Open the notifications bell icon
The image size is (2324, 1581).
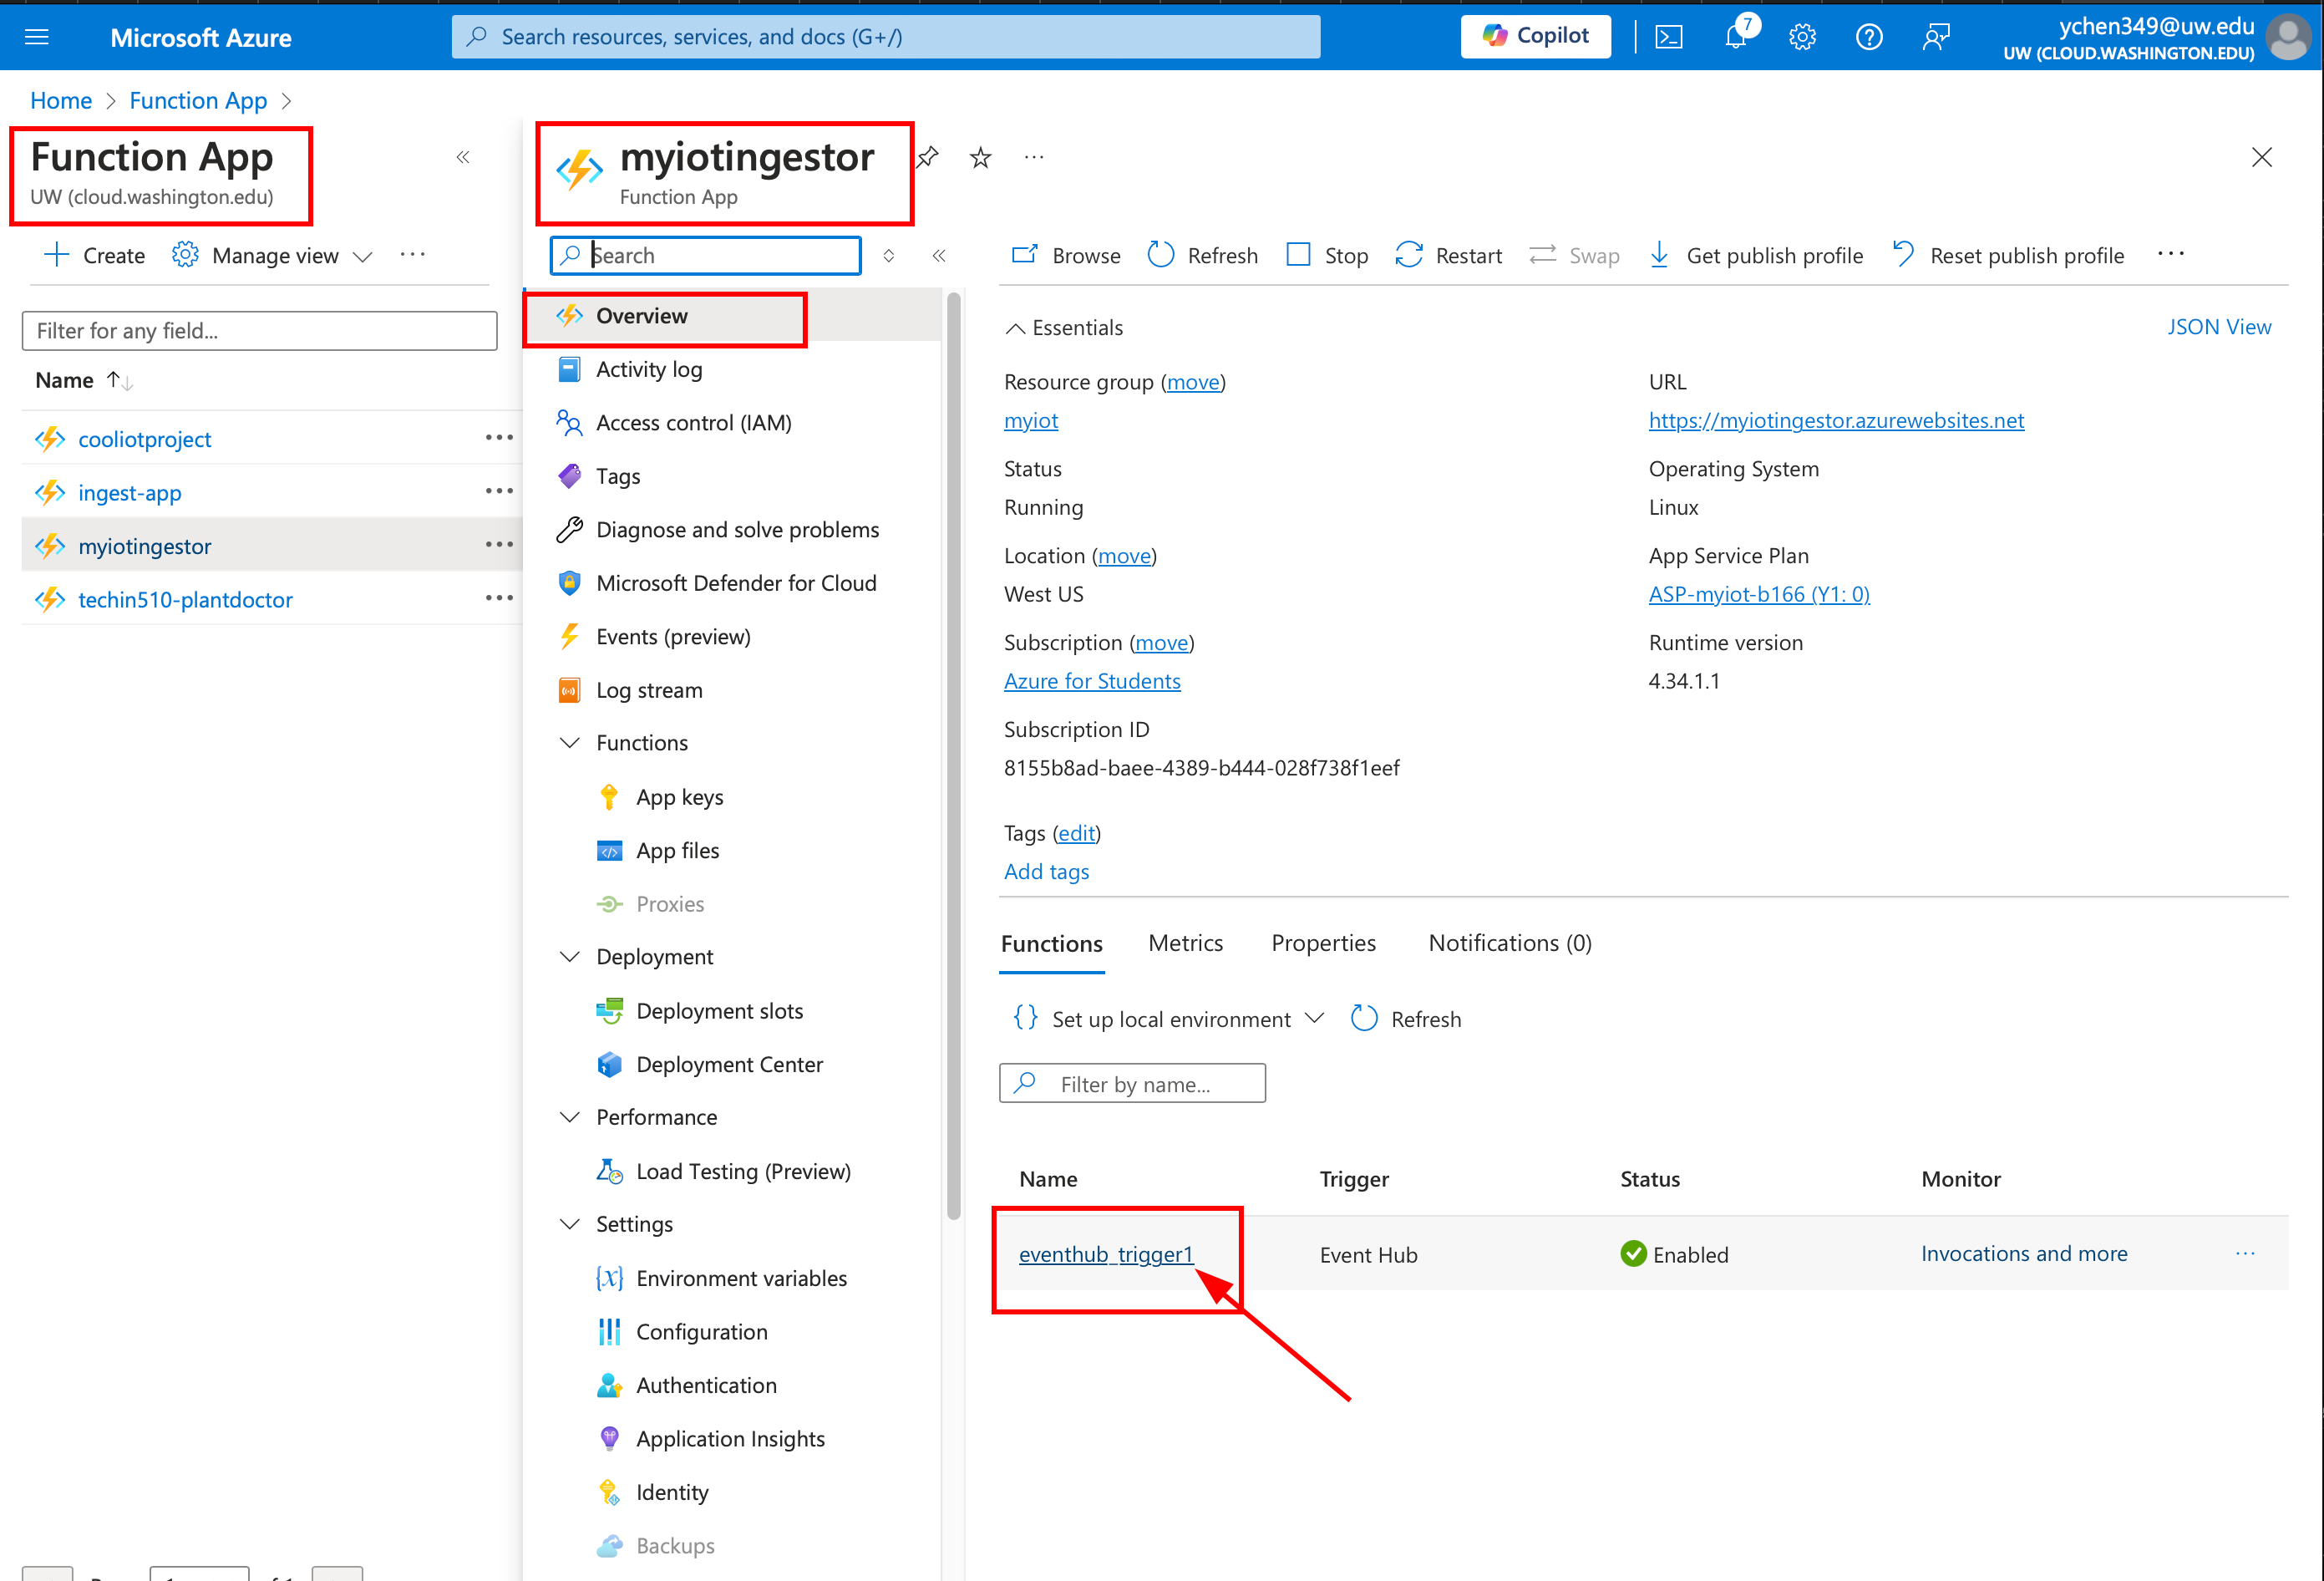pyautogui.click(x=1736, y=37)
